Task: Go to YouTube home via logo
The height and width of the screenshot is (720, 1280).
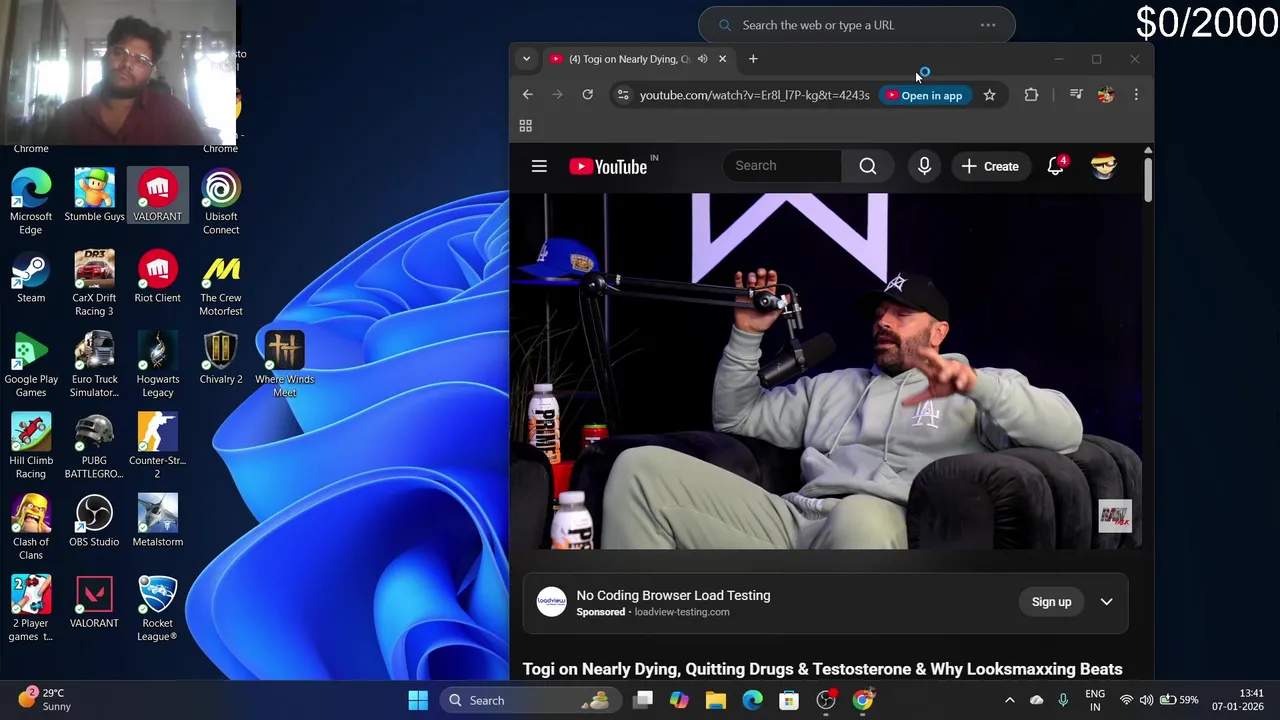Action: [608, 167]
